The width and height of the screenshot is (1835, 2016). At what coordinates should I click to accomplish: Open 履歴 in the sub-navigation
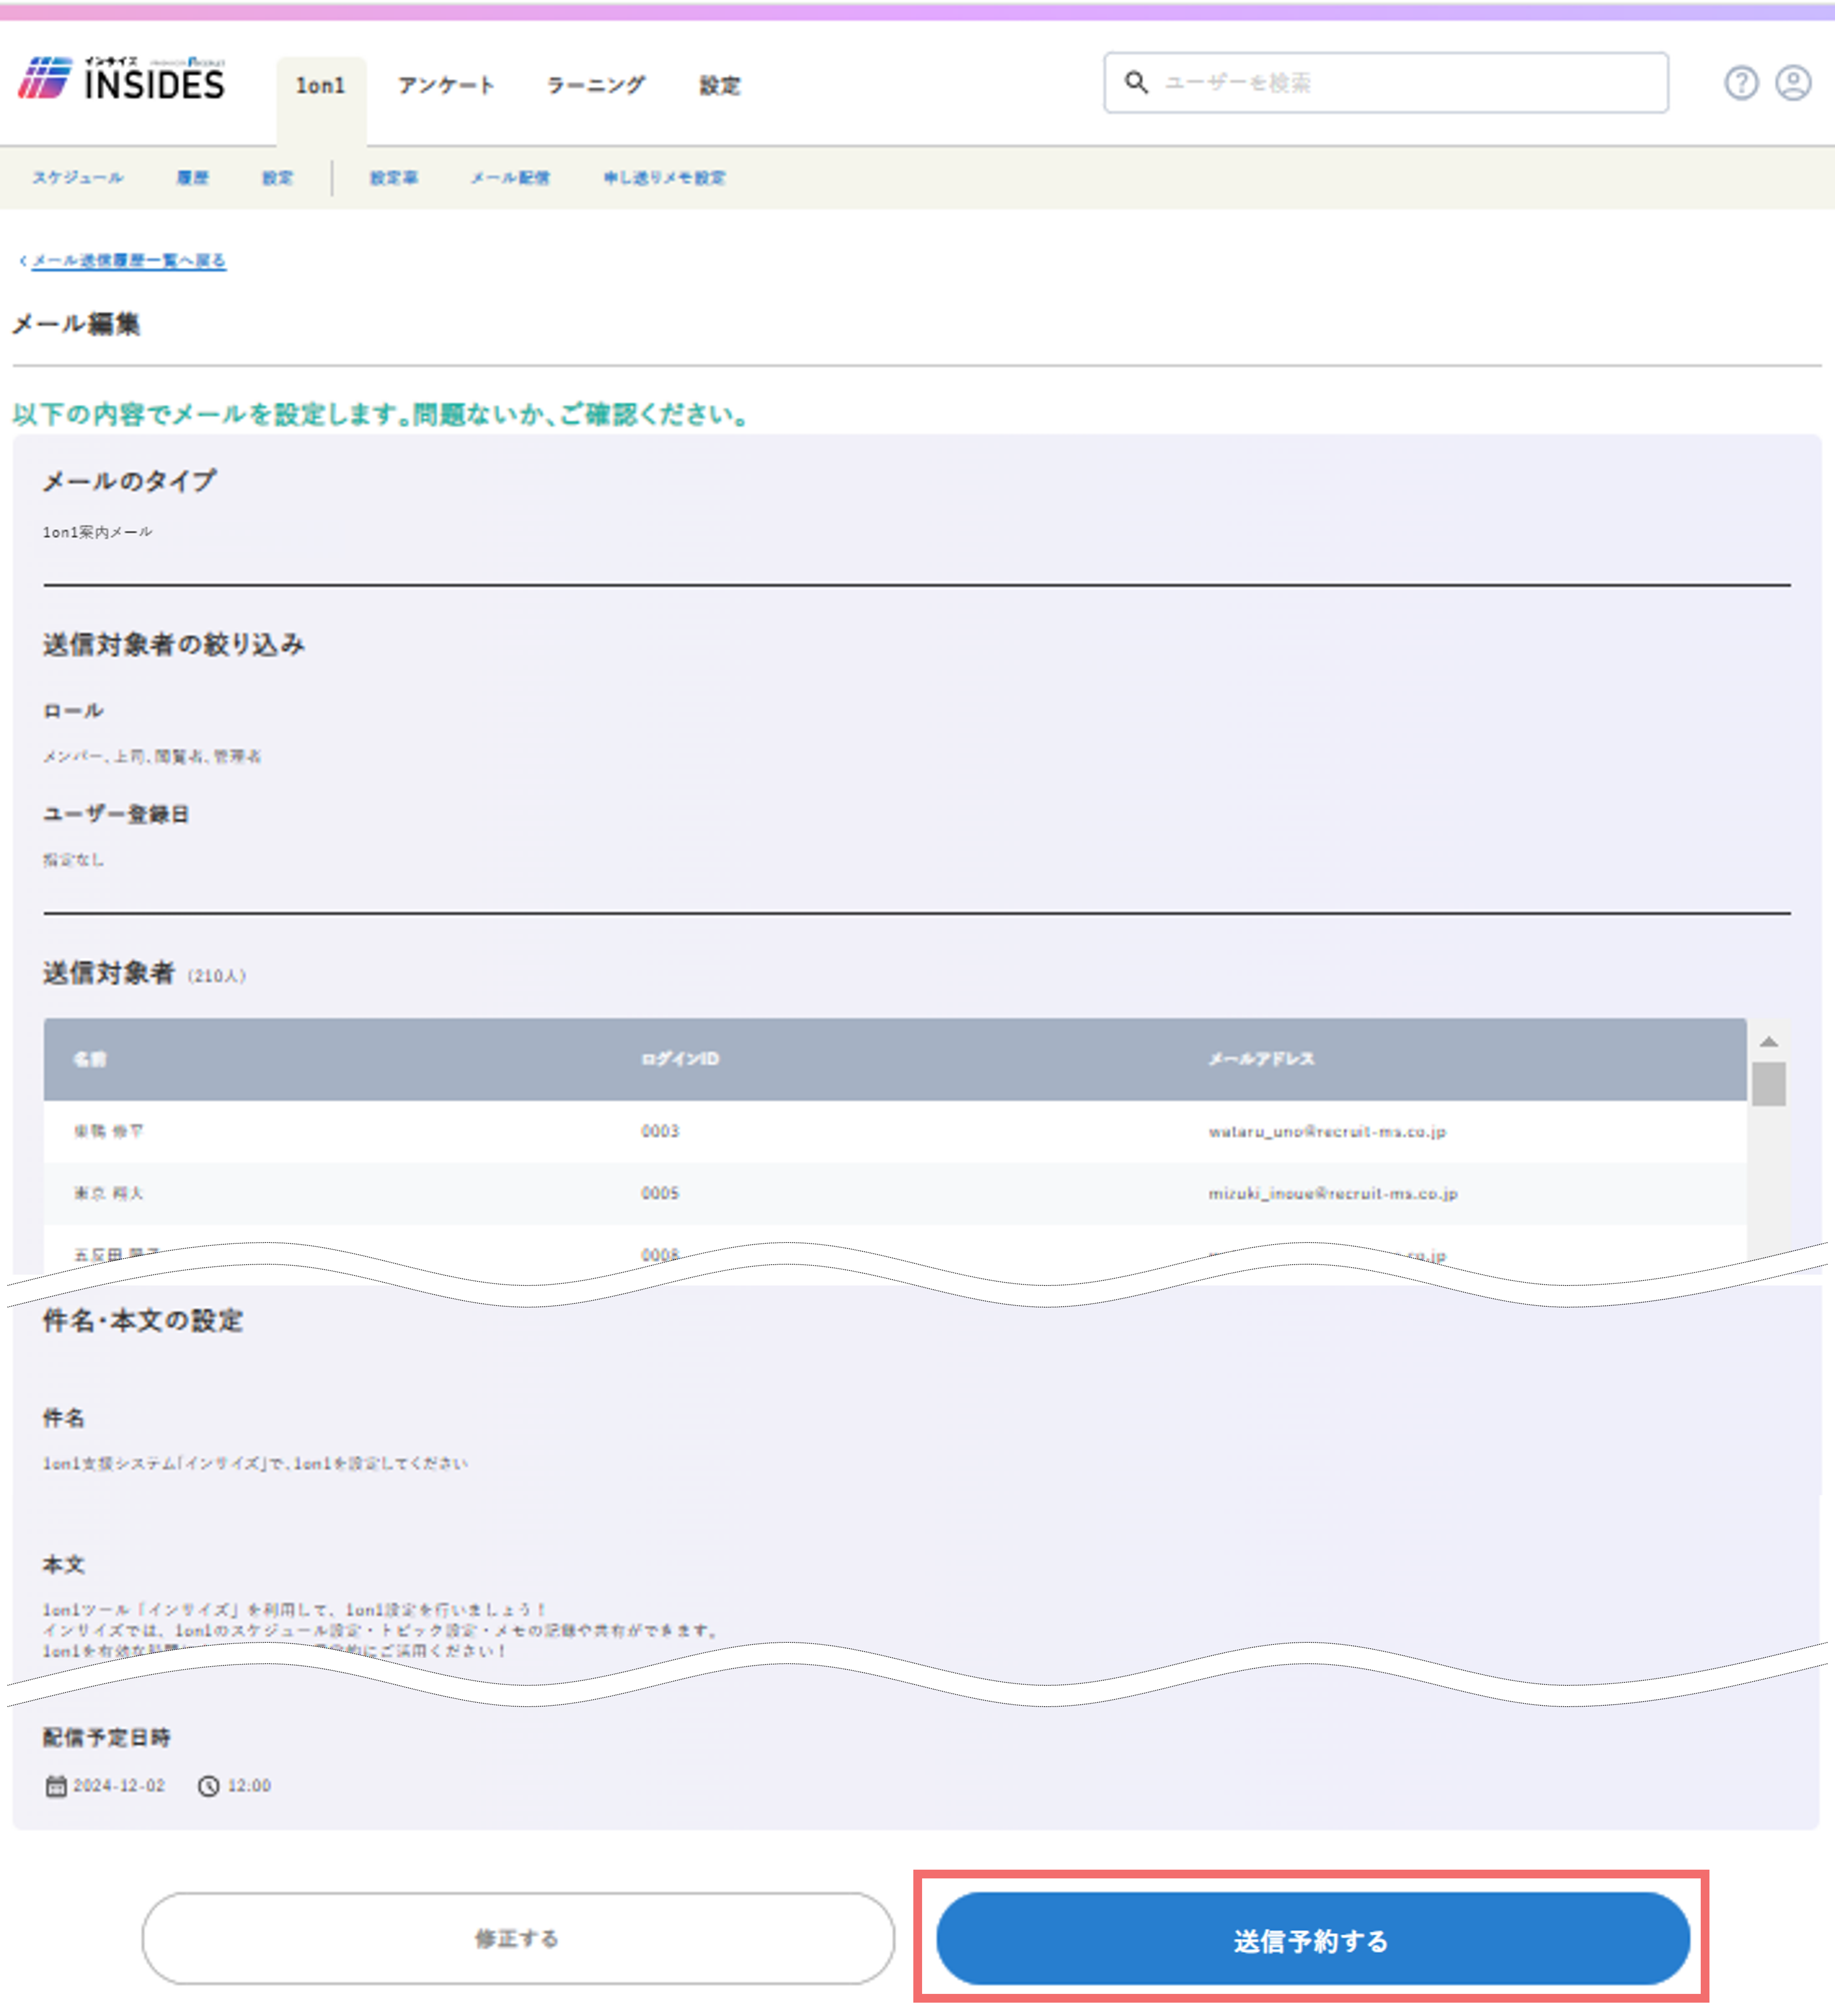193,178
